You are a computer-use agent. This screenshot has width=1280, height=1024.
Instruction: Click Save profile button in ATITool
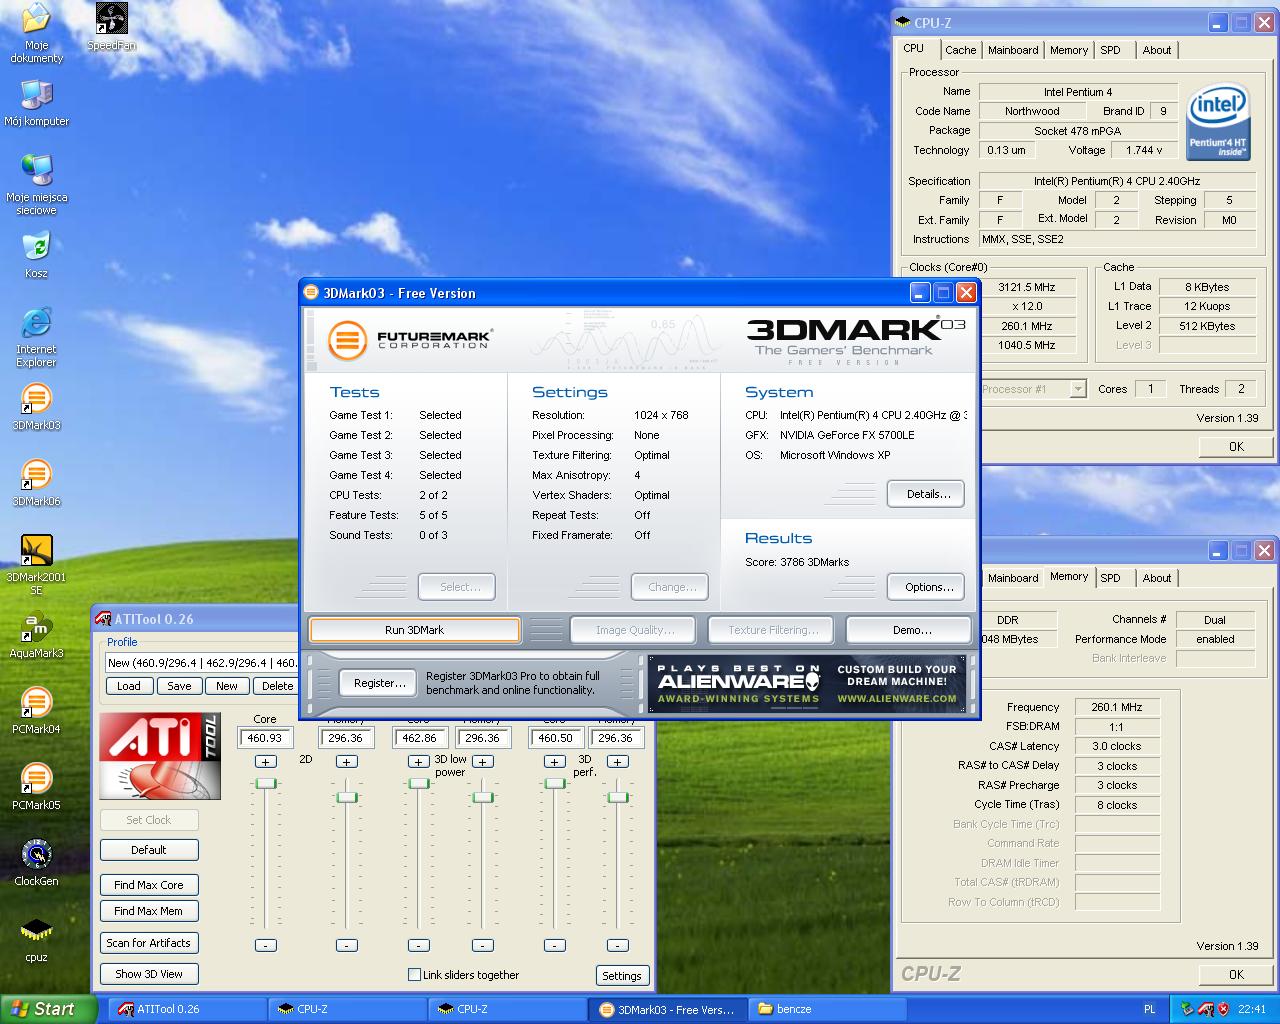(179, 686)
